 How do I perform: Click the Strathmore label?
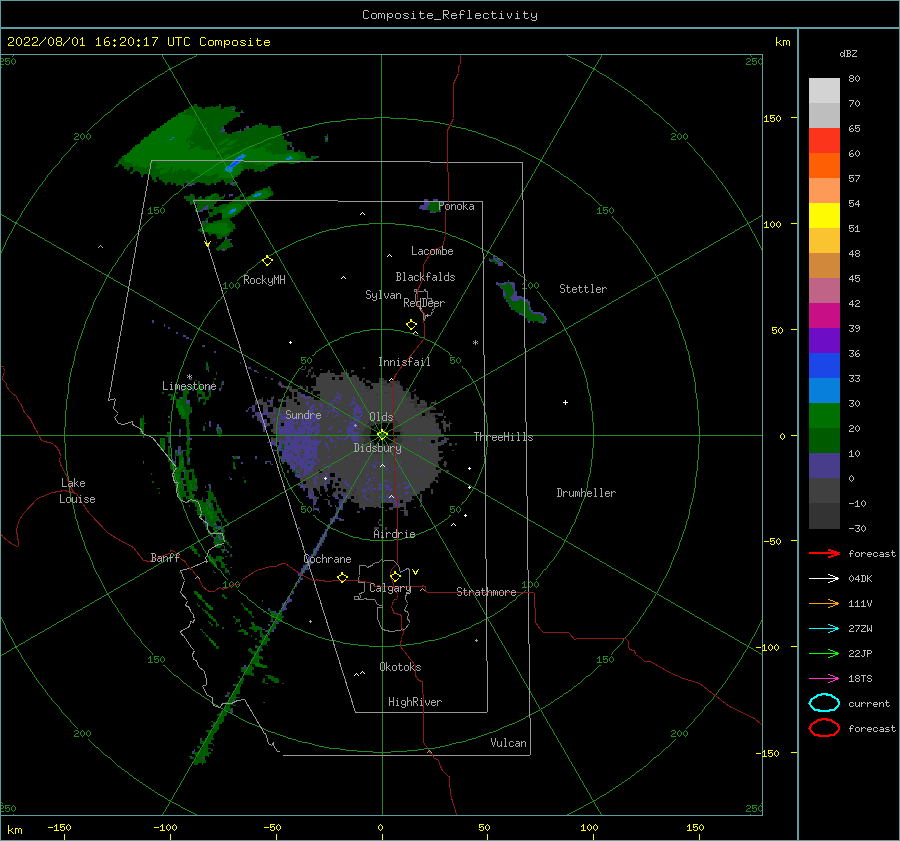pyautogui.click(x=486, y=592)
